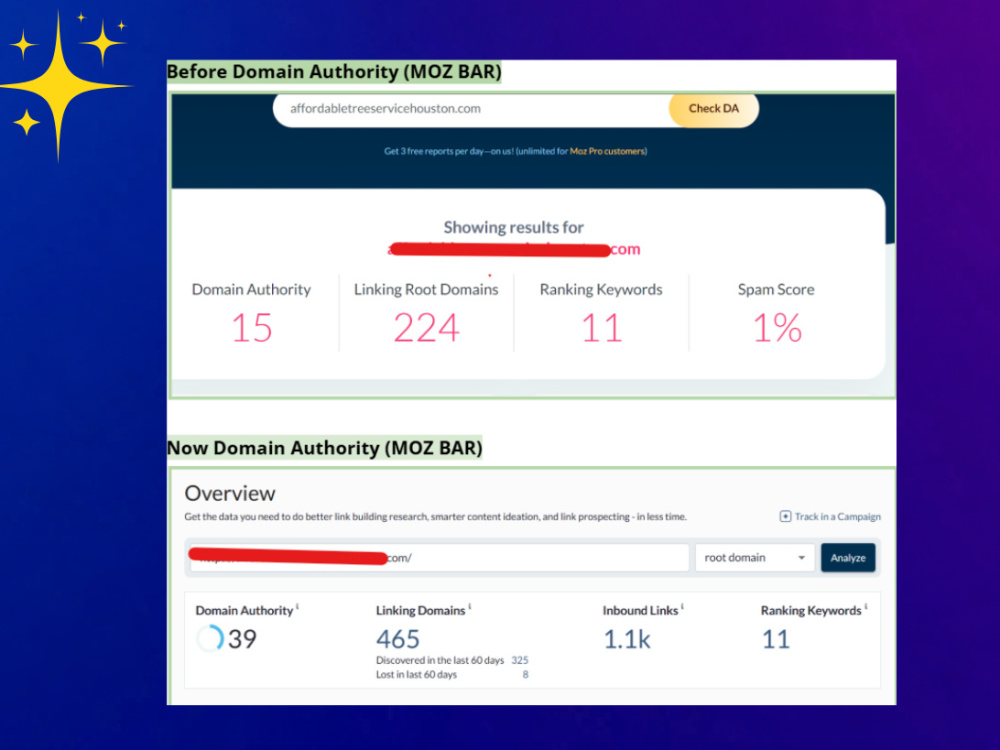Click the Linking Domains value 465
Screen dimensions: 1000x750
(398, 639)
